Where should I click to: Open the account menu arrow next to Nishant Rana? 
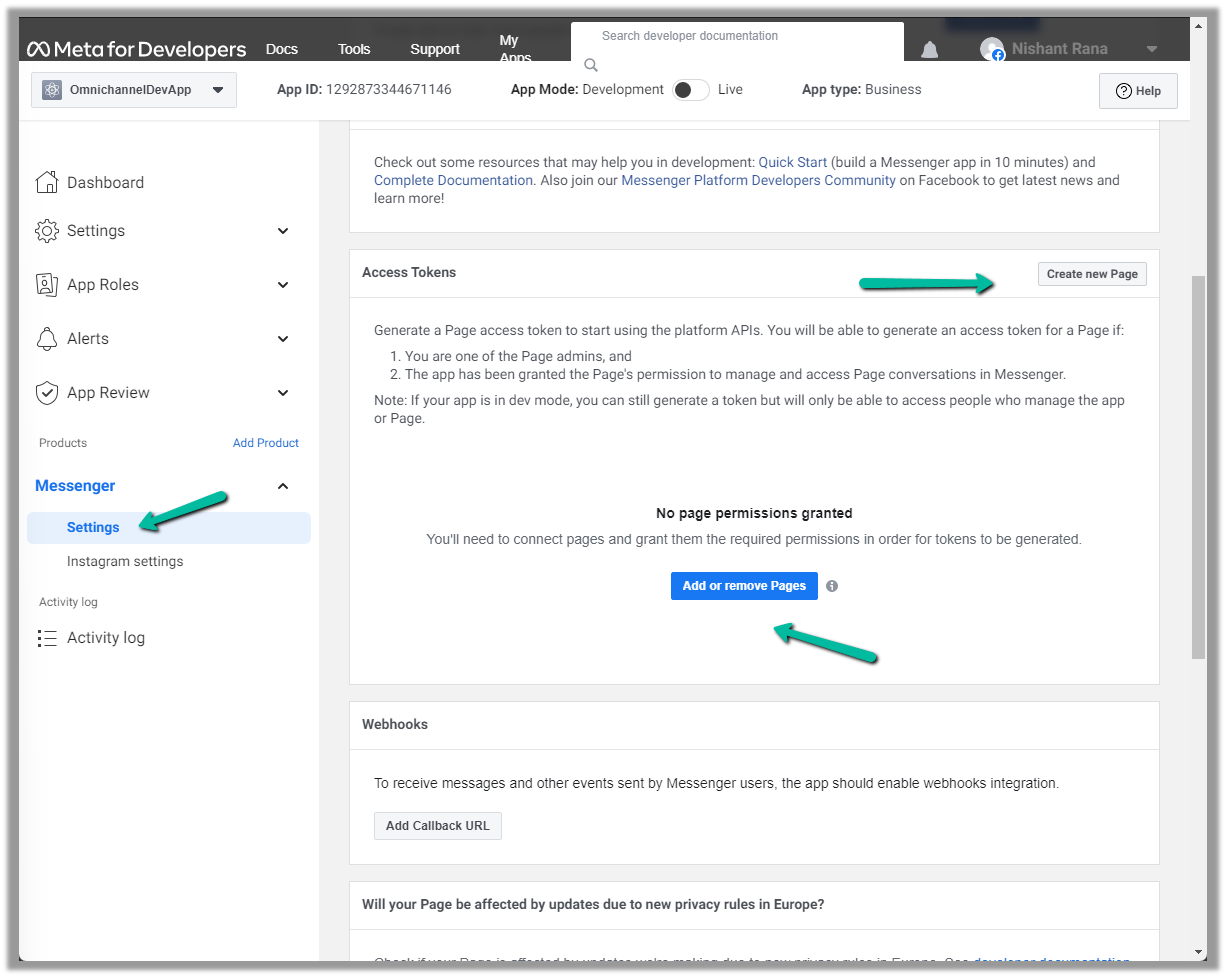(x=1152, y=49)
